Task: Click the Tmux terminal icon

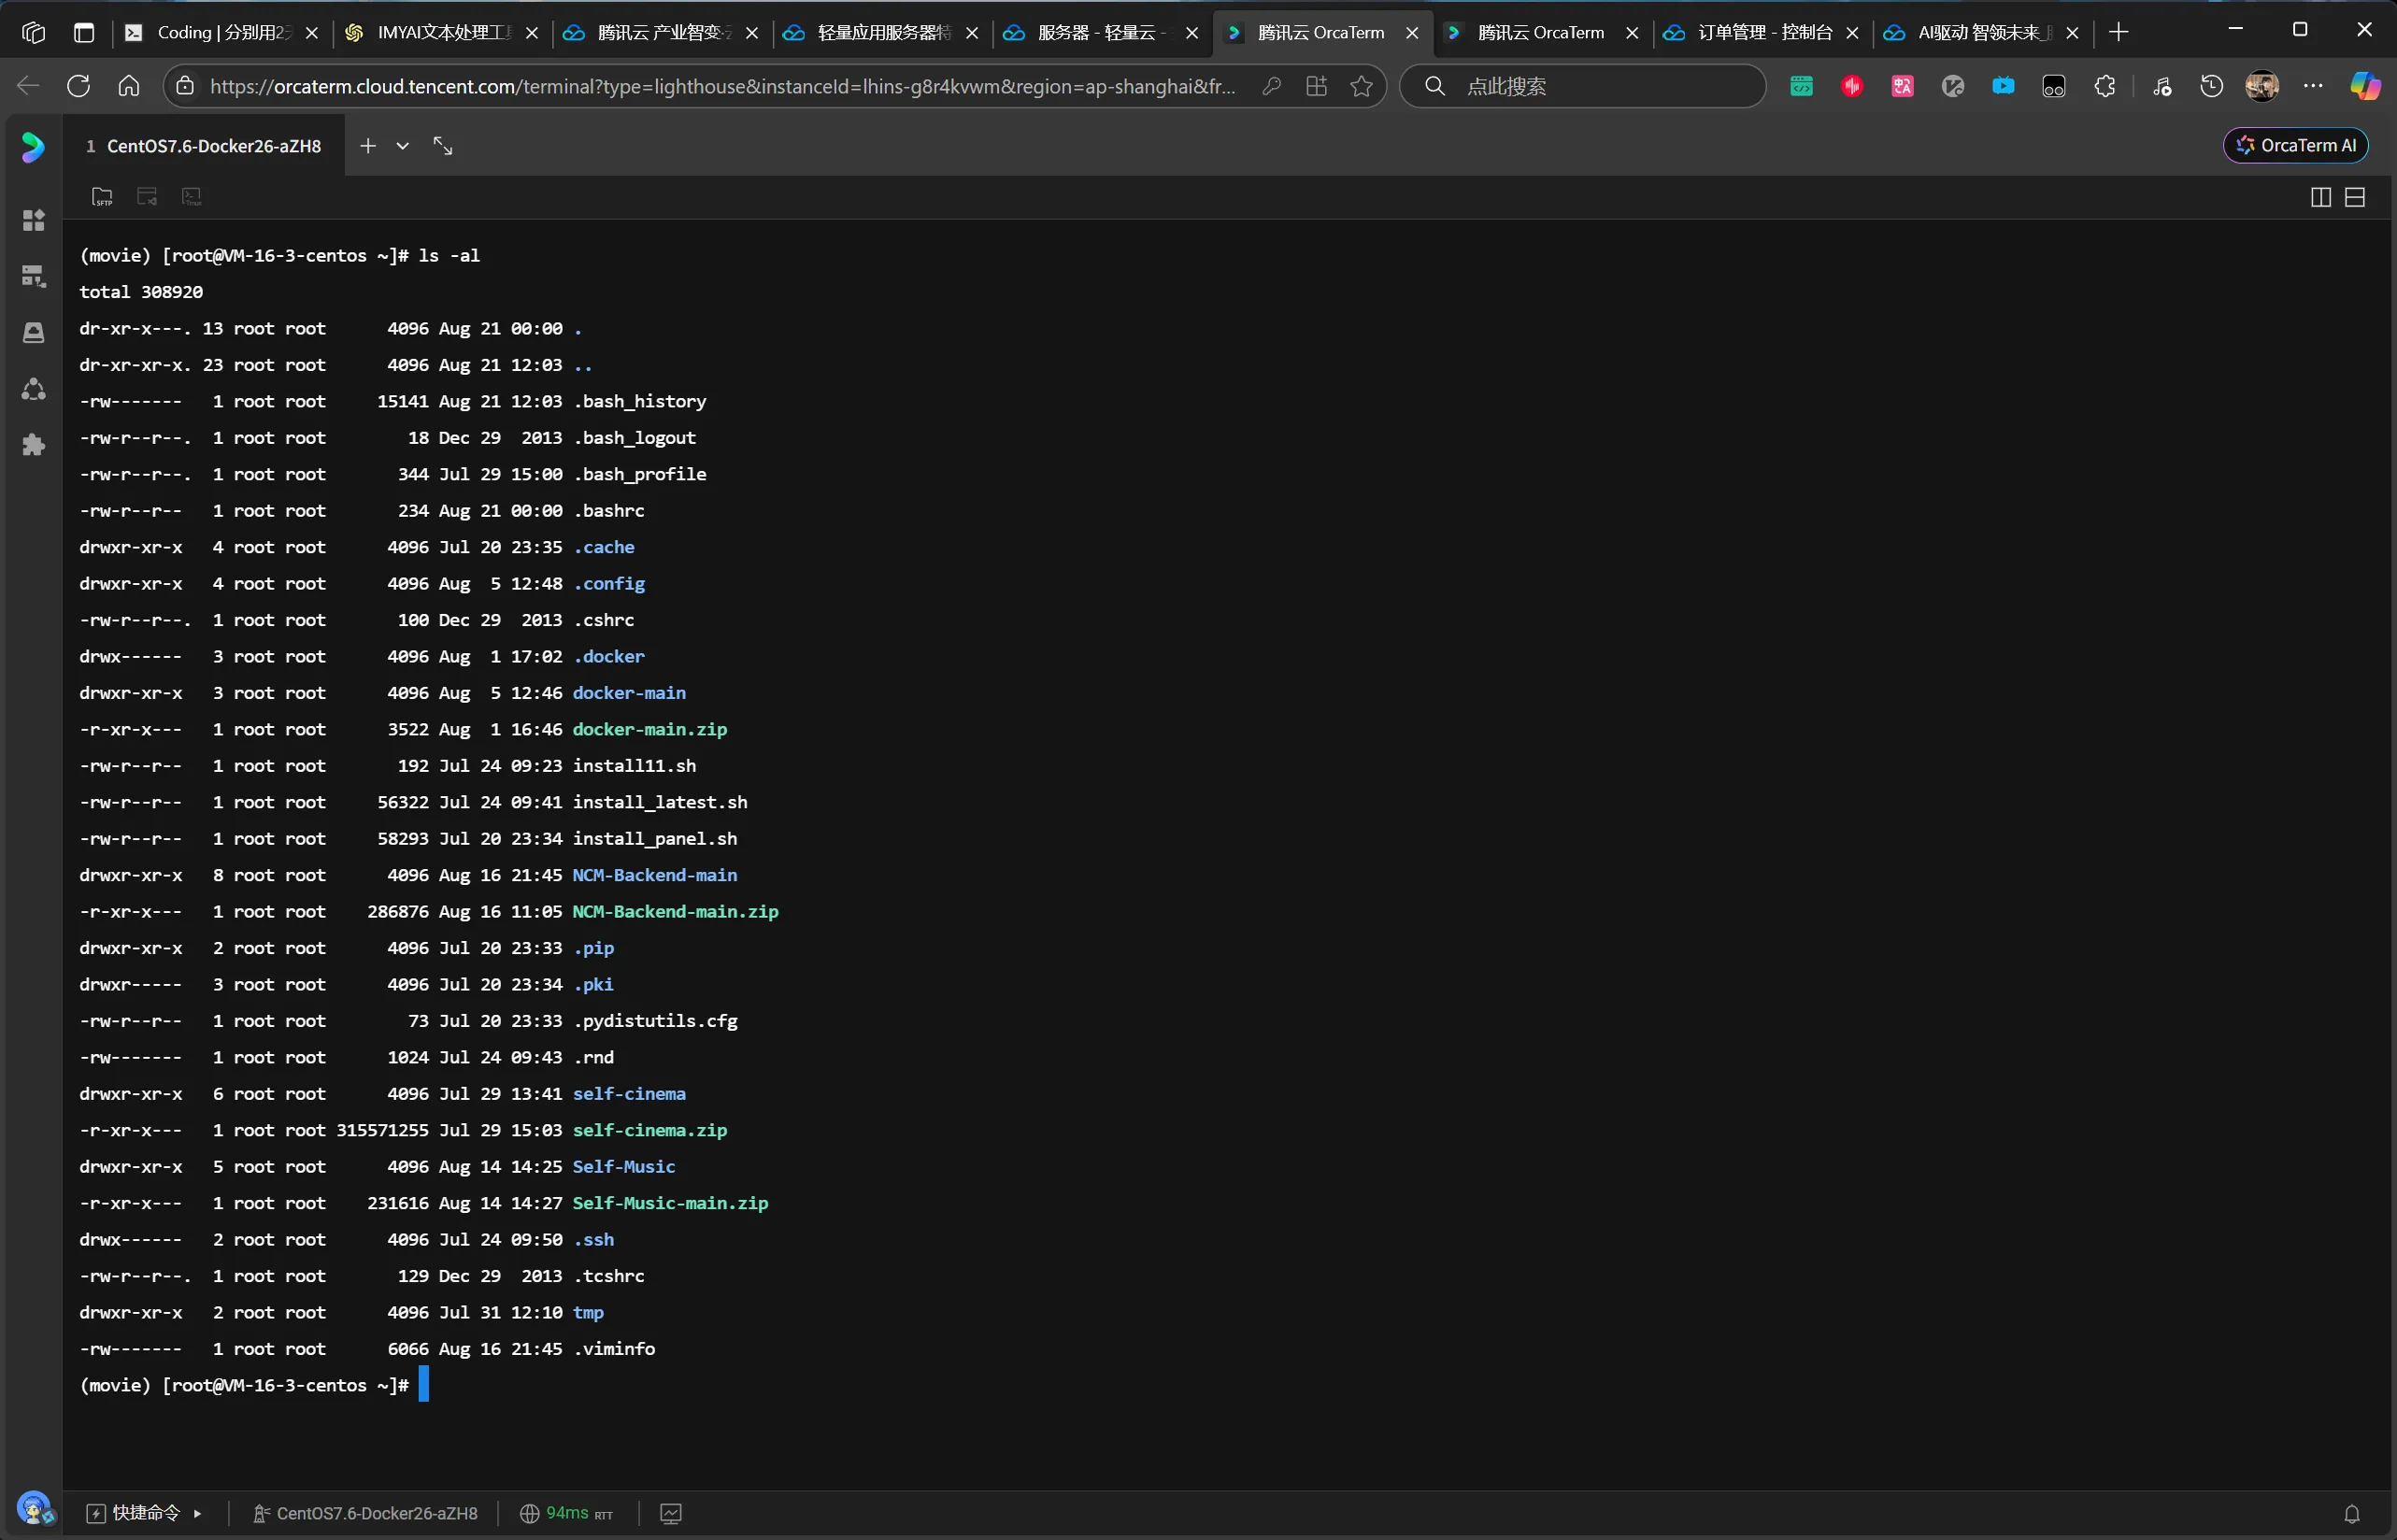Action: click(x=192, y=197)
